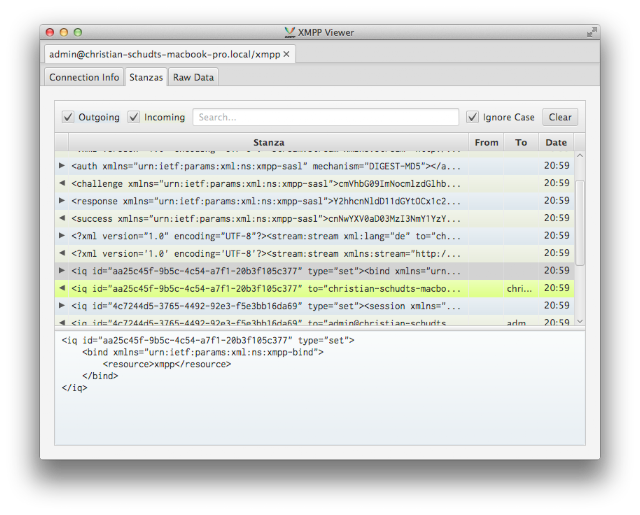Select the stream stanza with xmlns:stream

tap(266, 254)
